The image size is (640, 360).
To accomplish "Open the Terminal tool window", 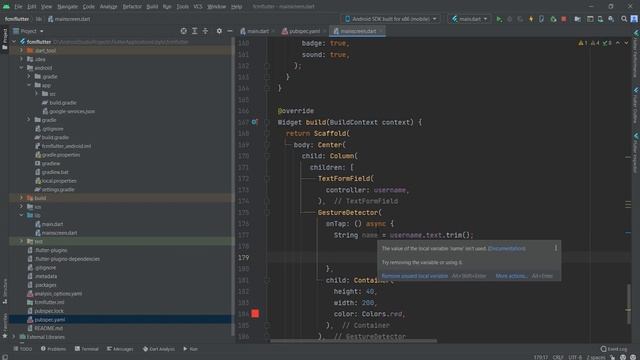I will 87,349.
